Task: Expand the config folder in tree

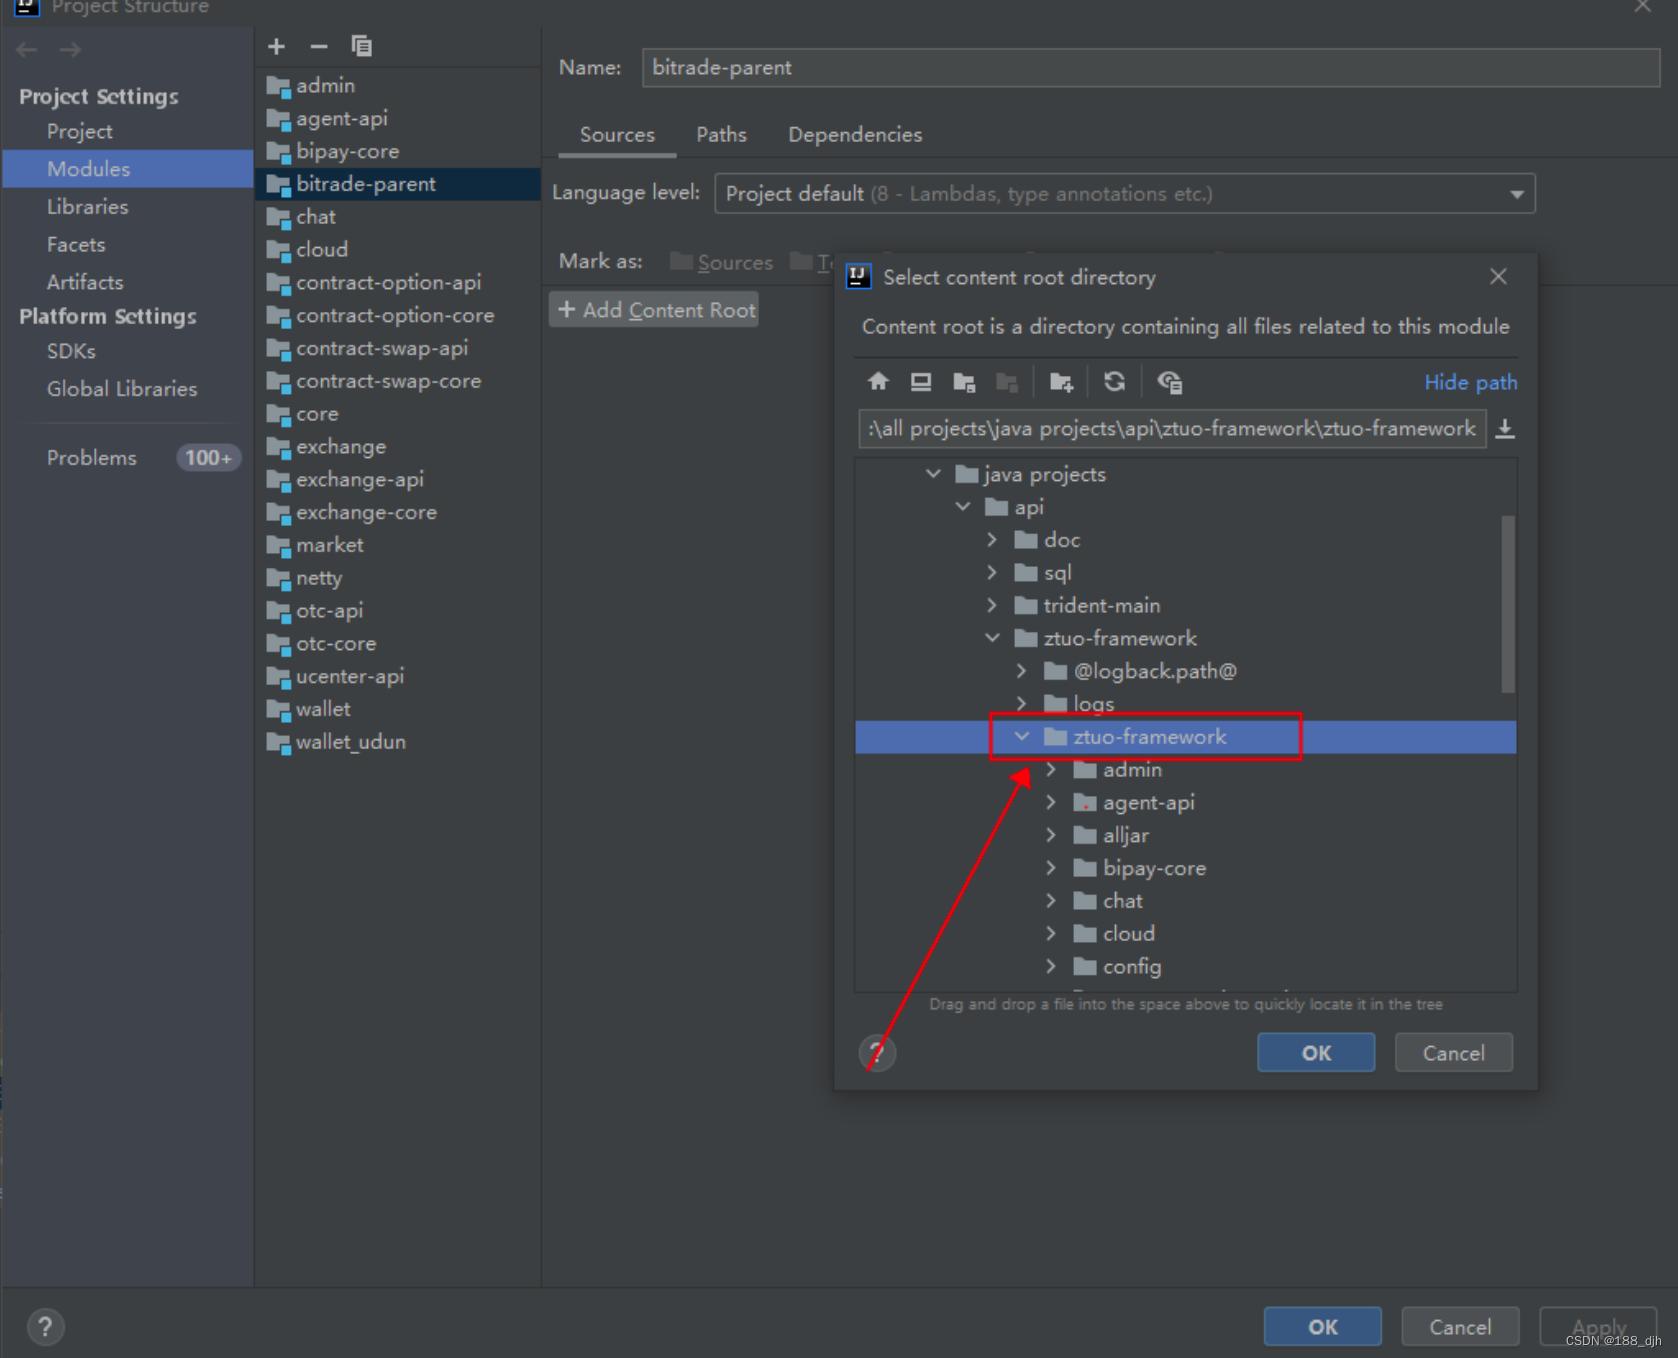Action: 1051,966
